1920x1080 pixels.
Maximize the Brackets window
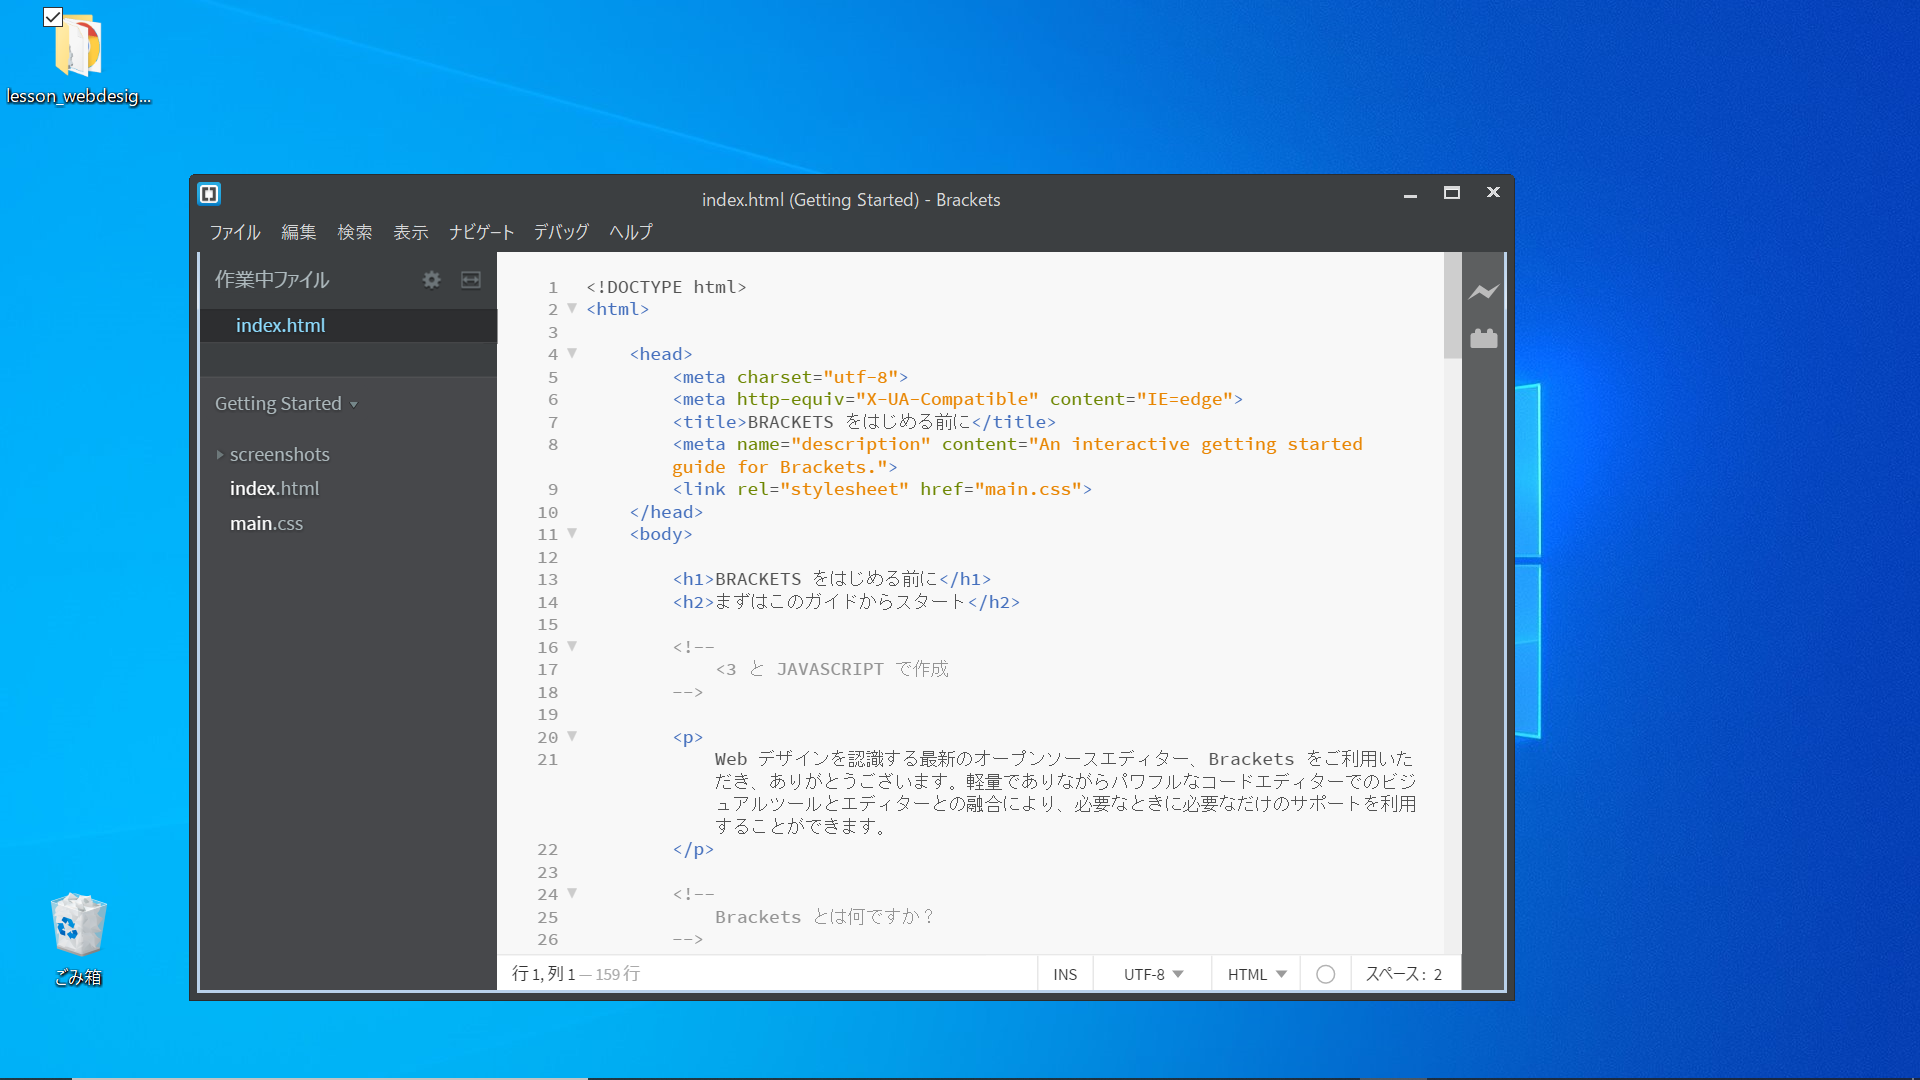tap(1452, 193)
